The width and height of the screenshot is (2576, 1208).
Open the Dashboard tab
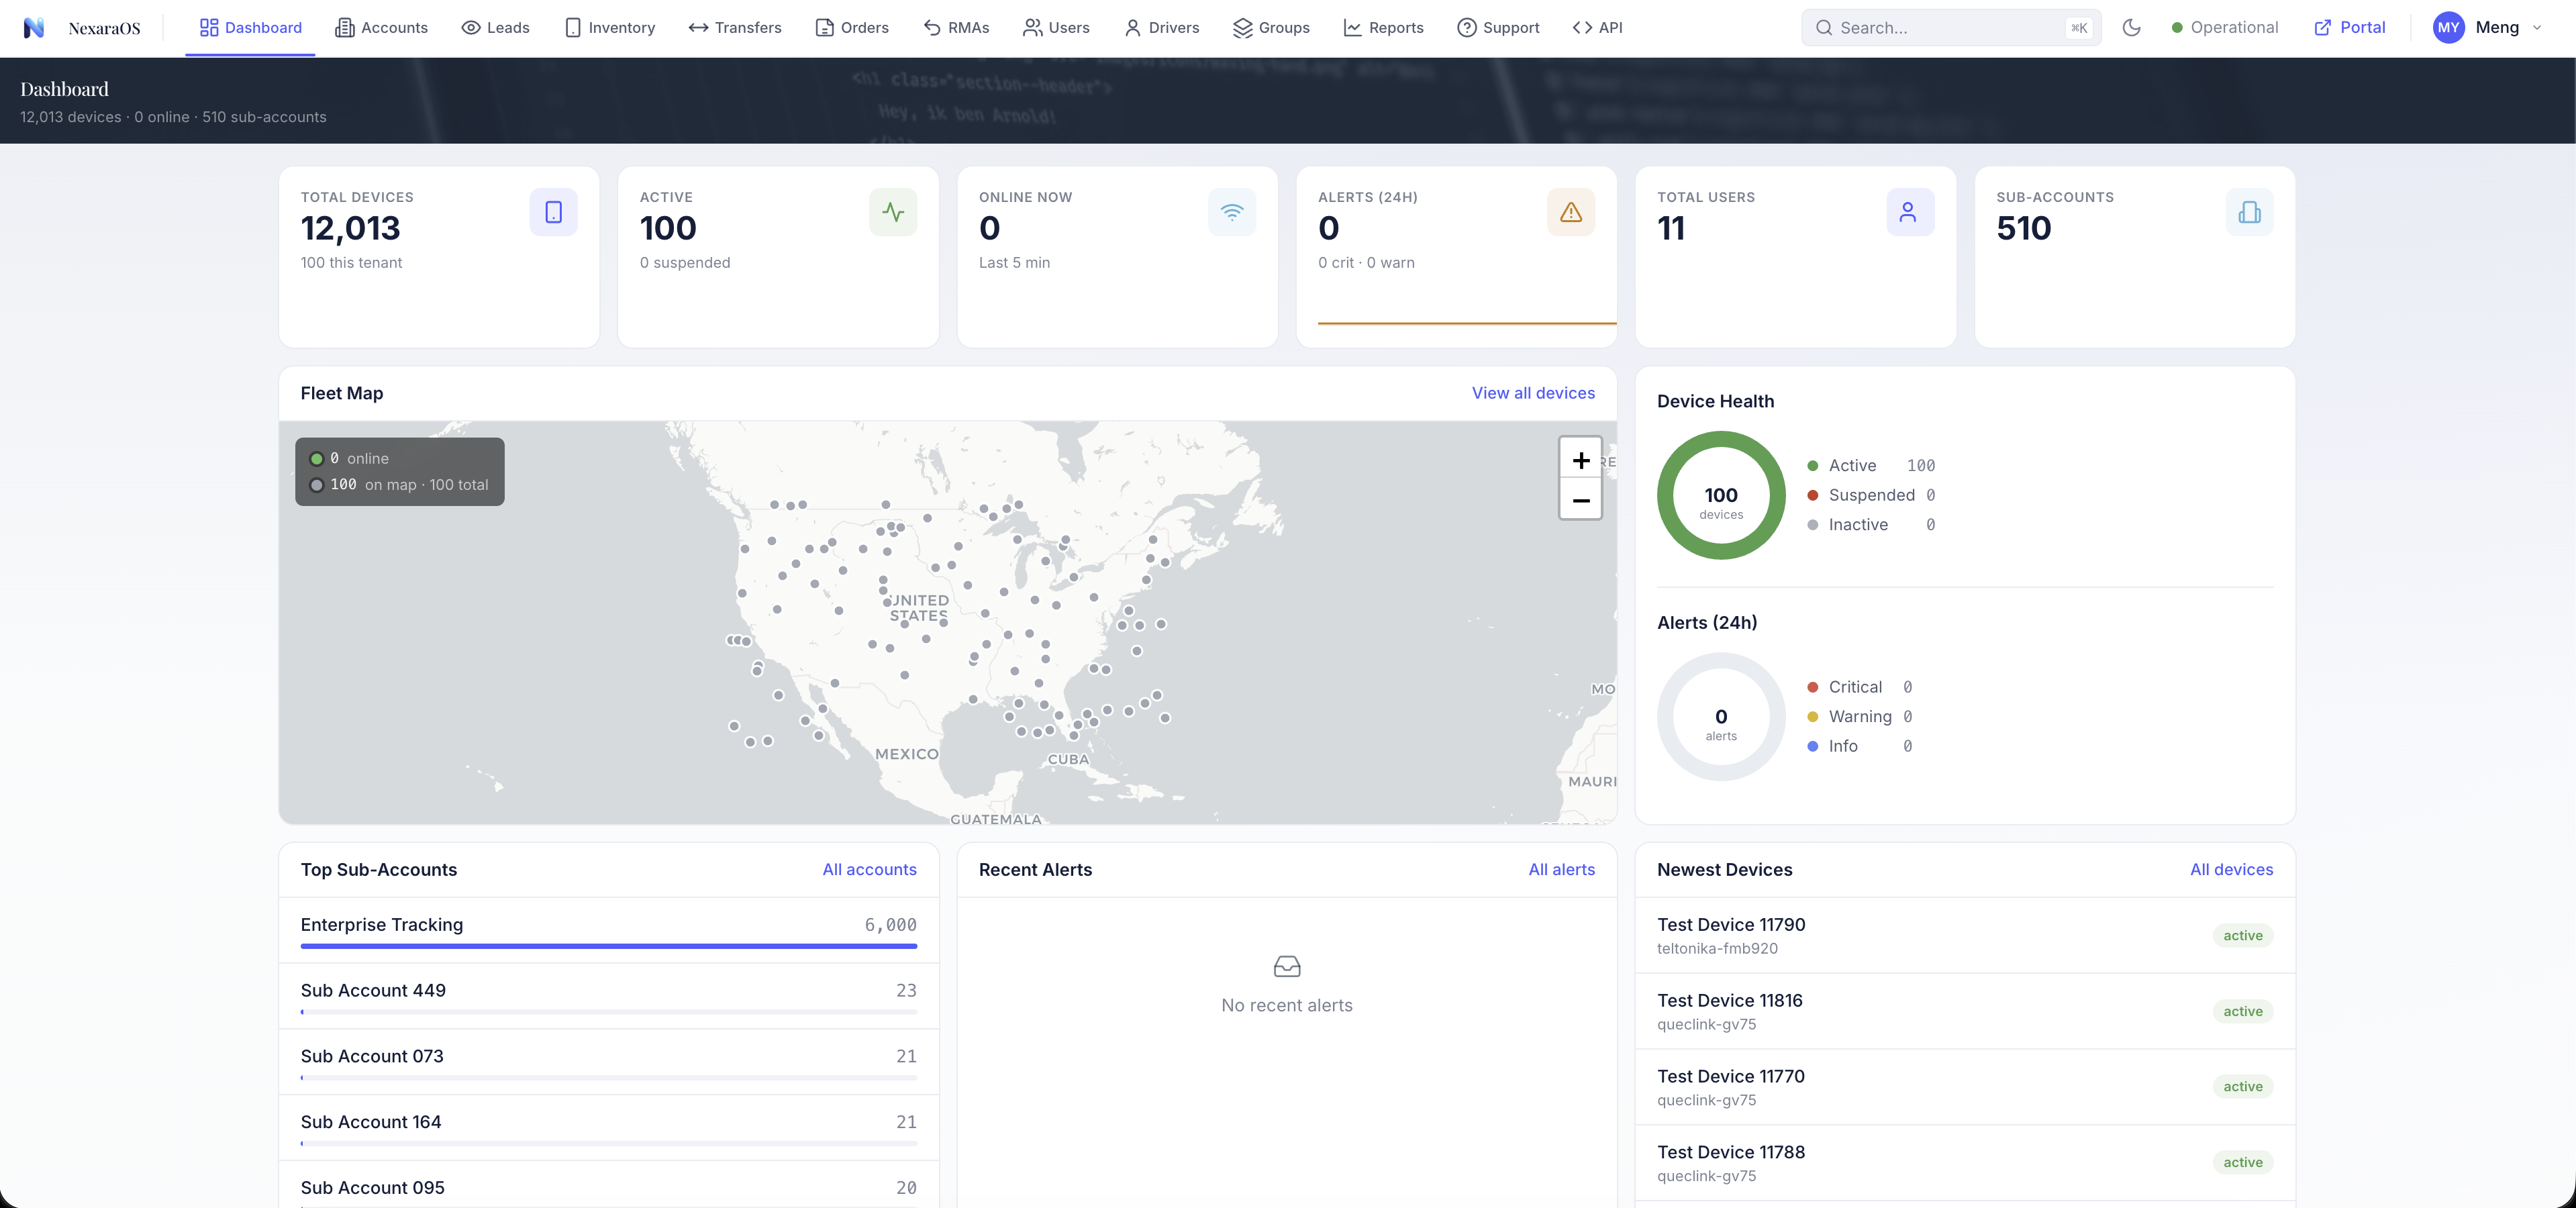pyautogui.click(x=250, y=28)
